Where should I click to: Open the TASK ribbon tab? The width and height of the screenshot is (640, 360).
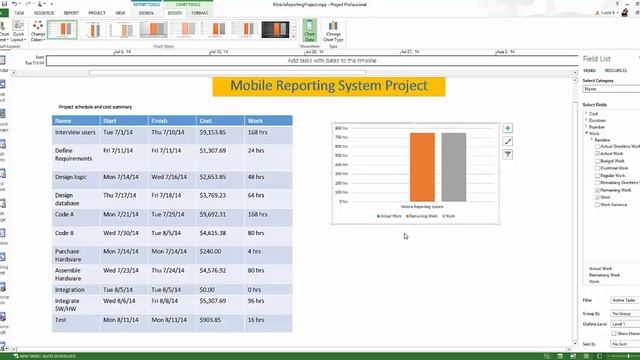coord(19,13)
